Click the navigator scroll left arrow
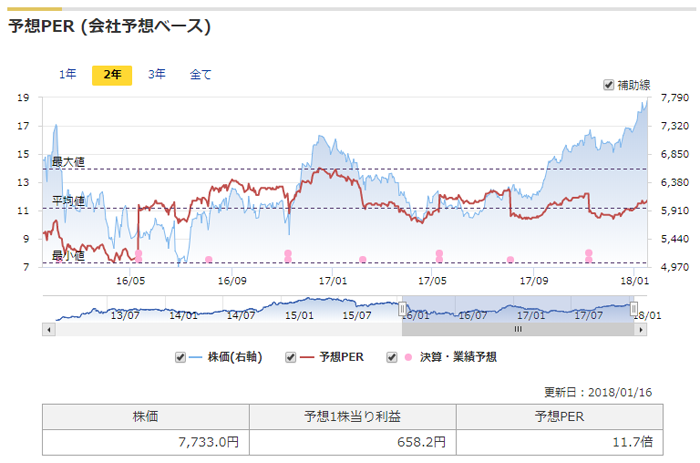700x463 pixels. pos(49,330)
